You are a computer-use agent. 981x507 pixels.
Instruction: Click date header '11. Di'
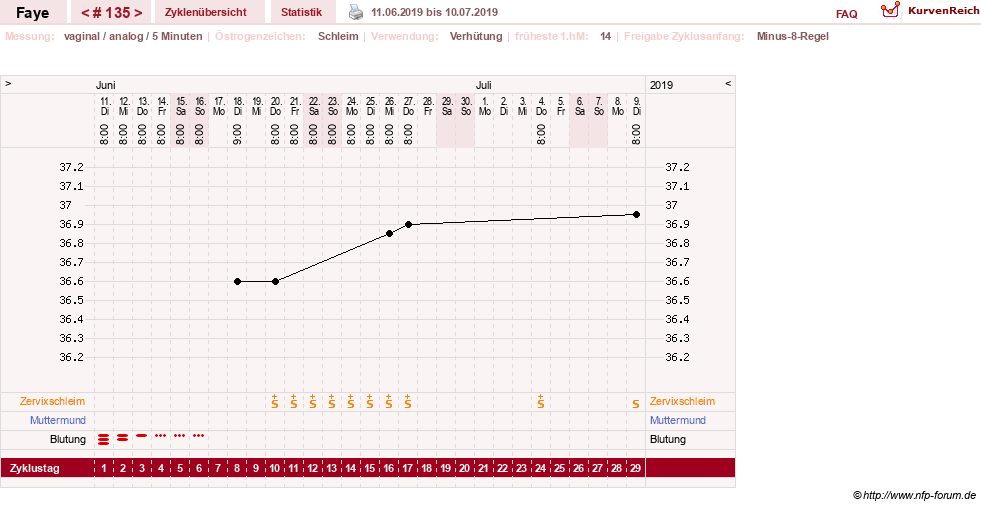(104, 106)
